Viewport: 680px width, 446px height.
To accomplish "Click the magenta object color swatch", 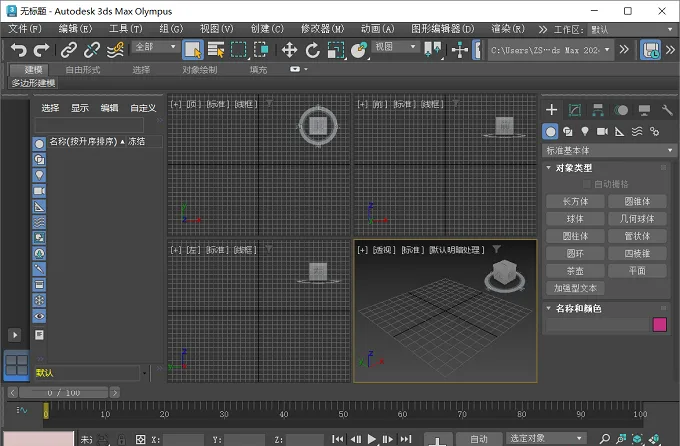I will click(x=660, y=325).
